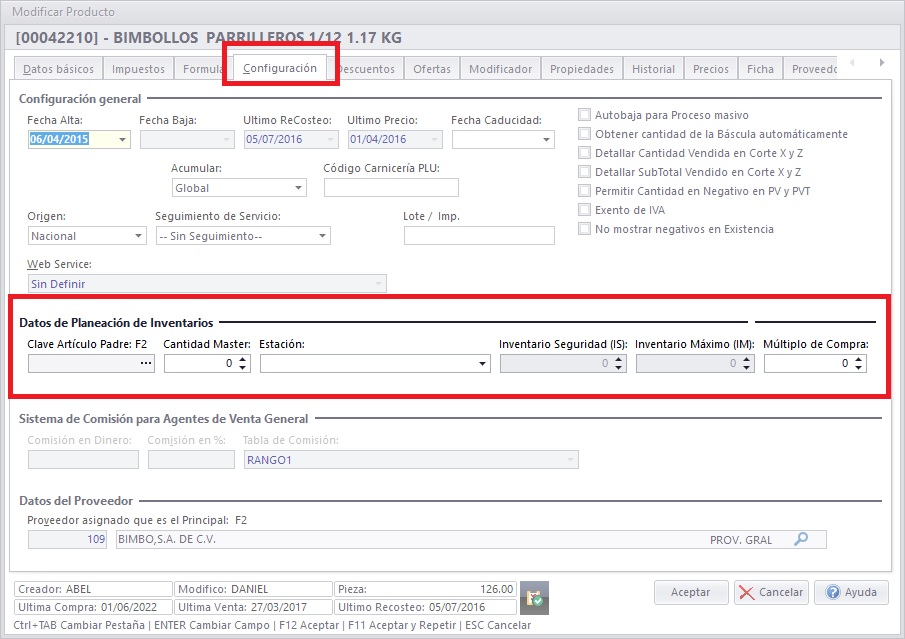The image size is (905, 639).
Task: Enable Autobaja para Proceso masivo
Action: coord(584,115)
